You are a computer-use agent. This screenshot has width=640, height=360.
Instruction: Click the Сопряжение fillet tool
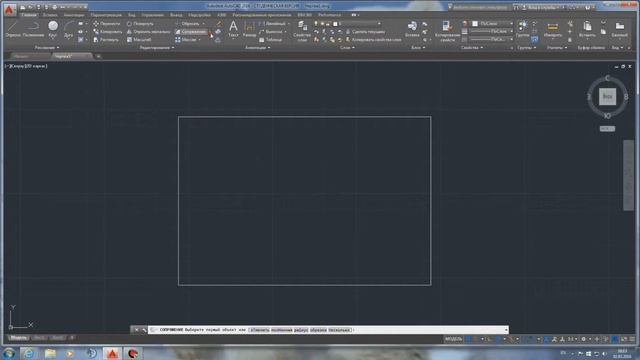click(x=191, y=31)
